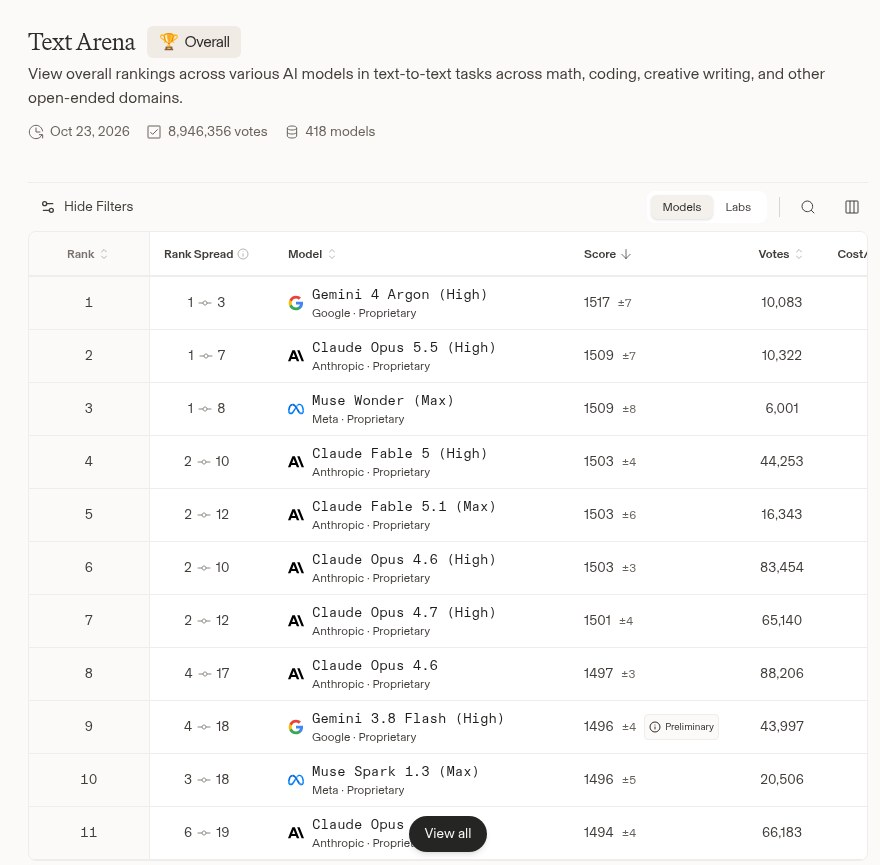Click the votes value 20,506
Image resolution: width=880 pixels, height=865 pixels.
(781, 780)
